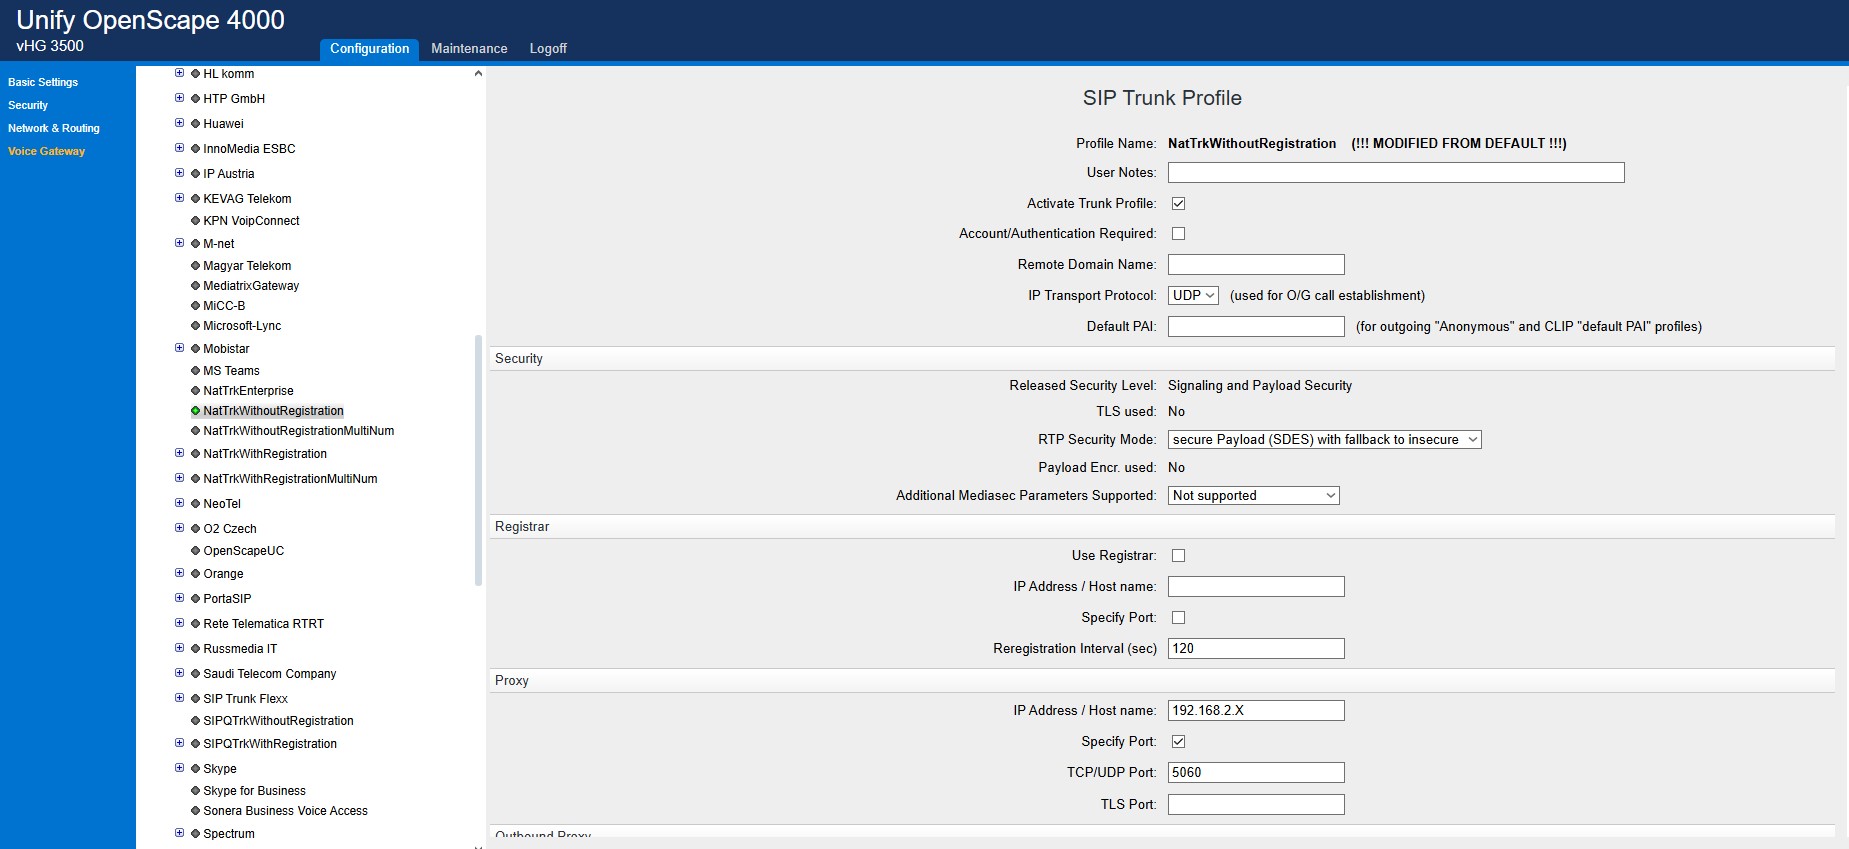Image resolution: width=1849 pixels, height=849 pixels.
Task: Open the RTP Security Mode dropdown
Action: click(1324, 440)
